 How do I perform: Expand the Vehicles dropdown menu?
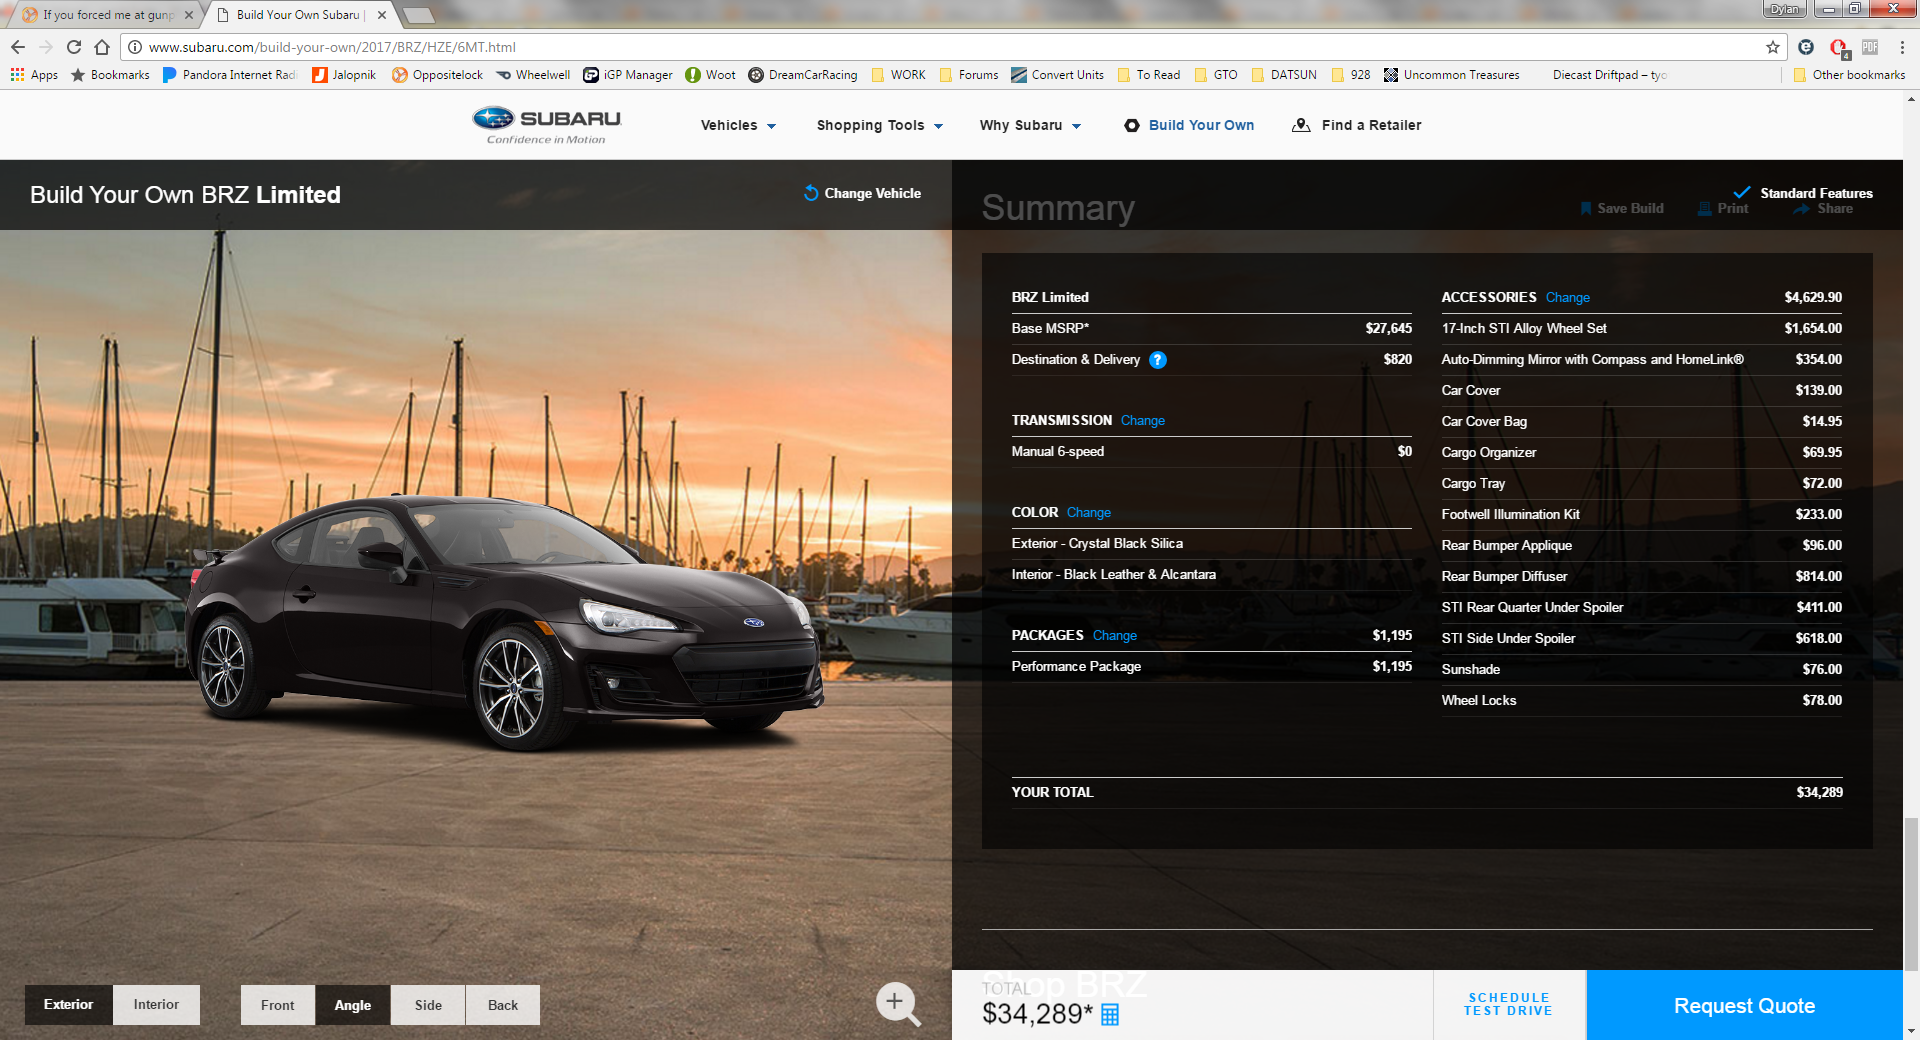pos(738,125)
